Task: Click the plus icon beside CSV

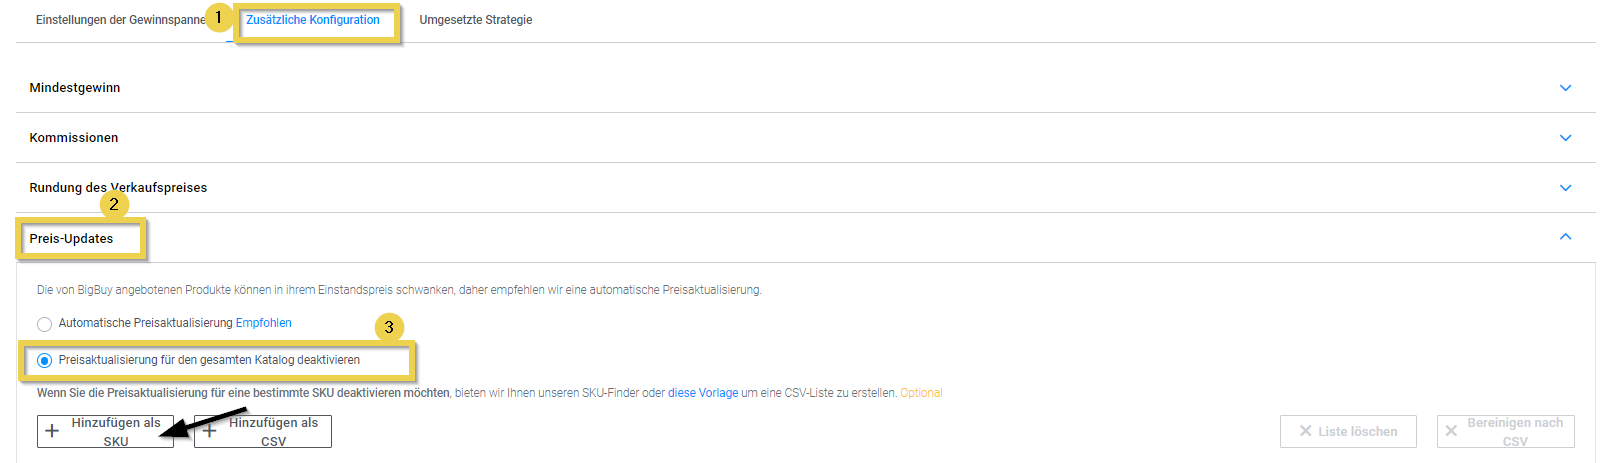Action: 210,432
